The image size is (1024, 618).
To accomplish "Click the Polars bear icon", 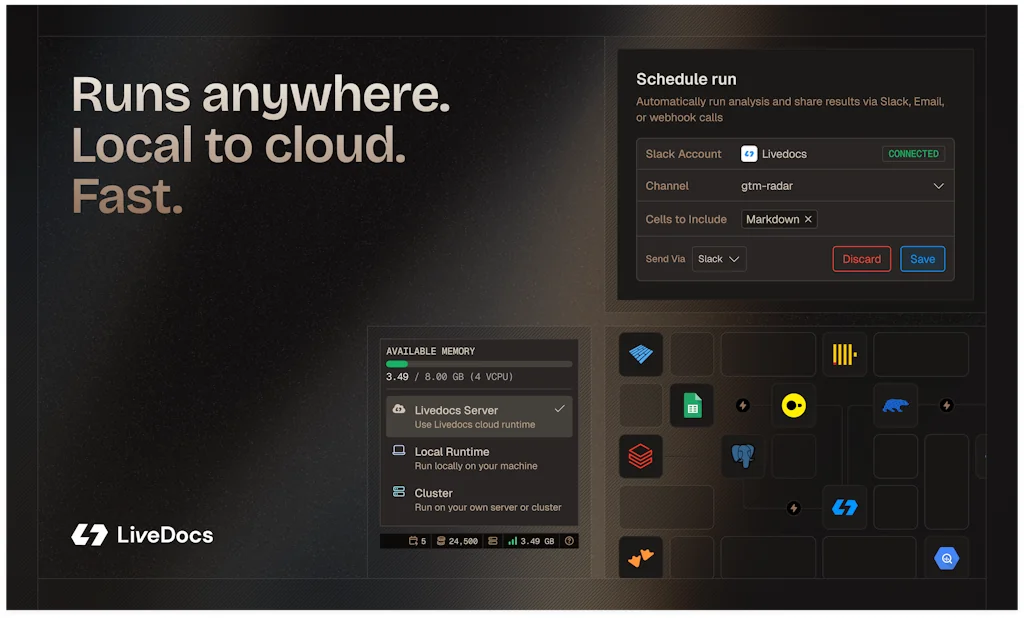I will click(895, 406).
